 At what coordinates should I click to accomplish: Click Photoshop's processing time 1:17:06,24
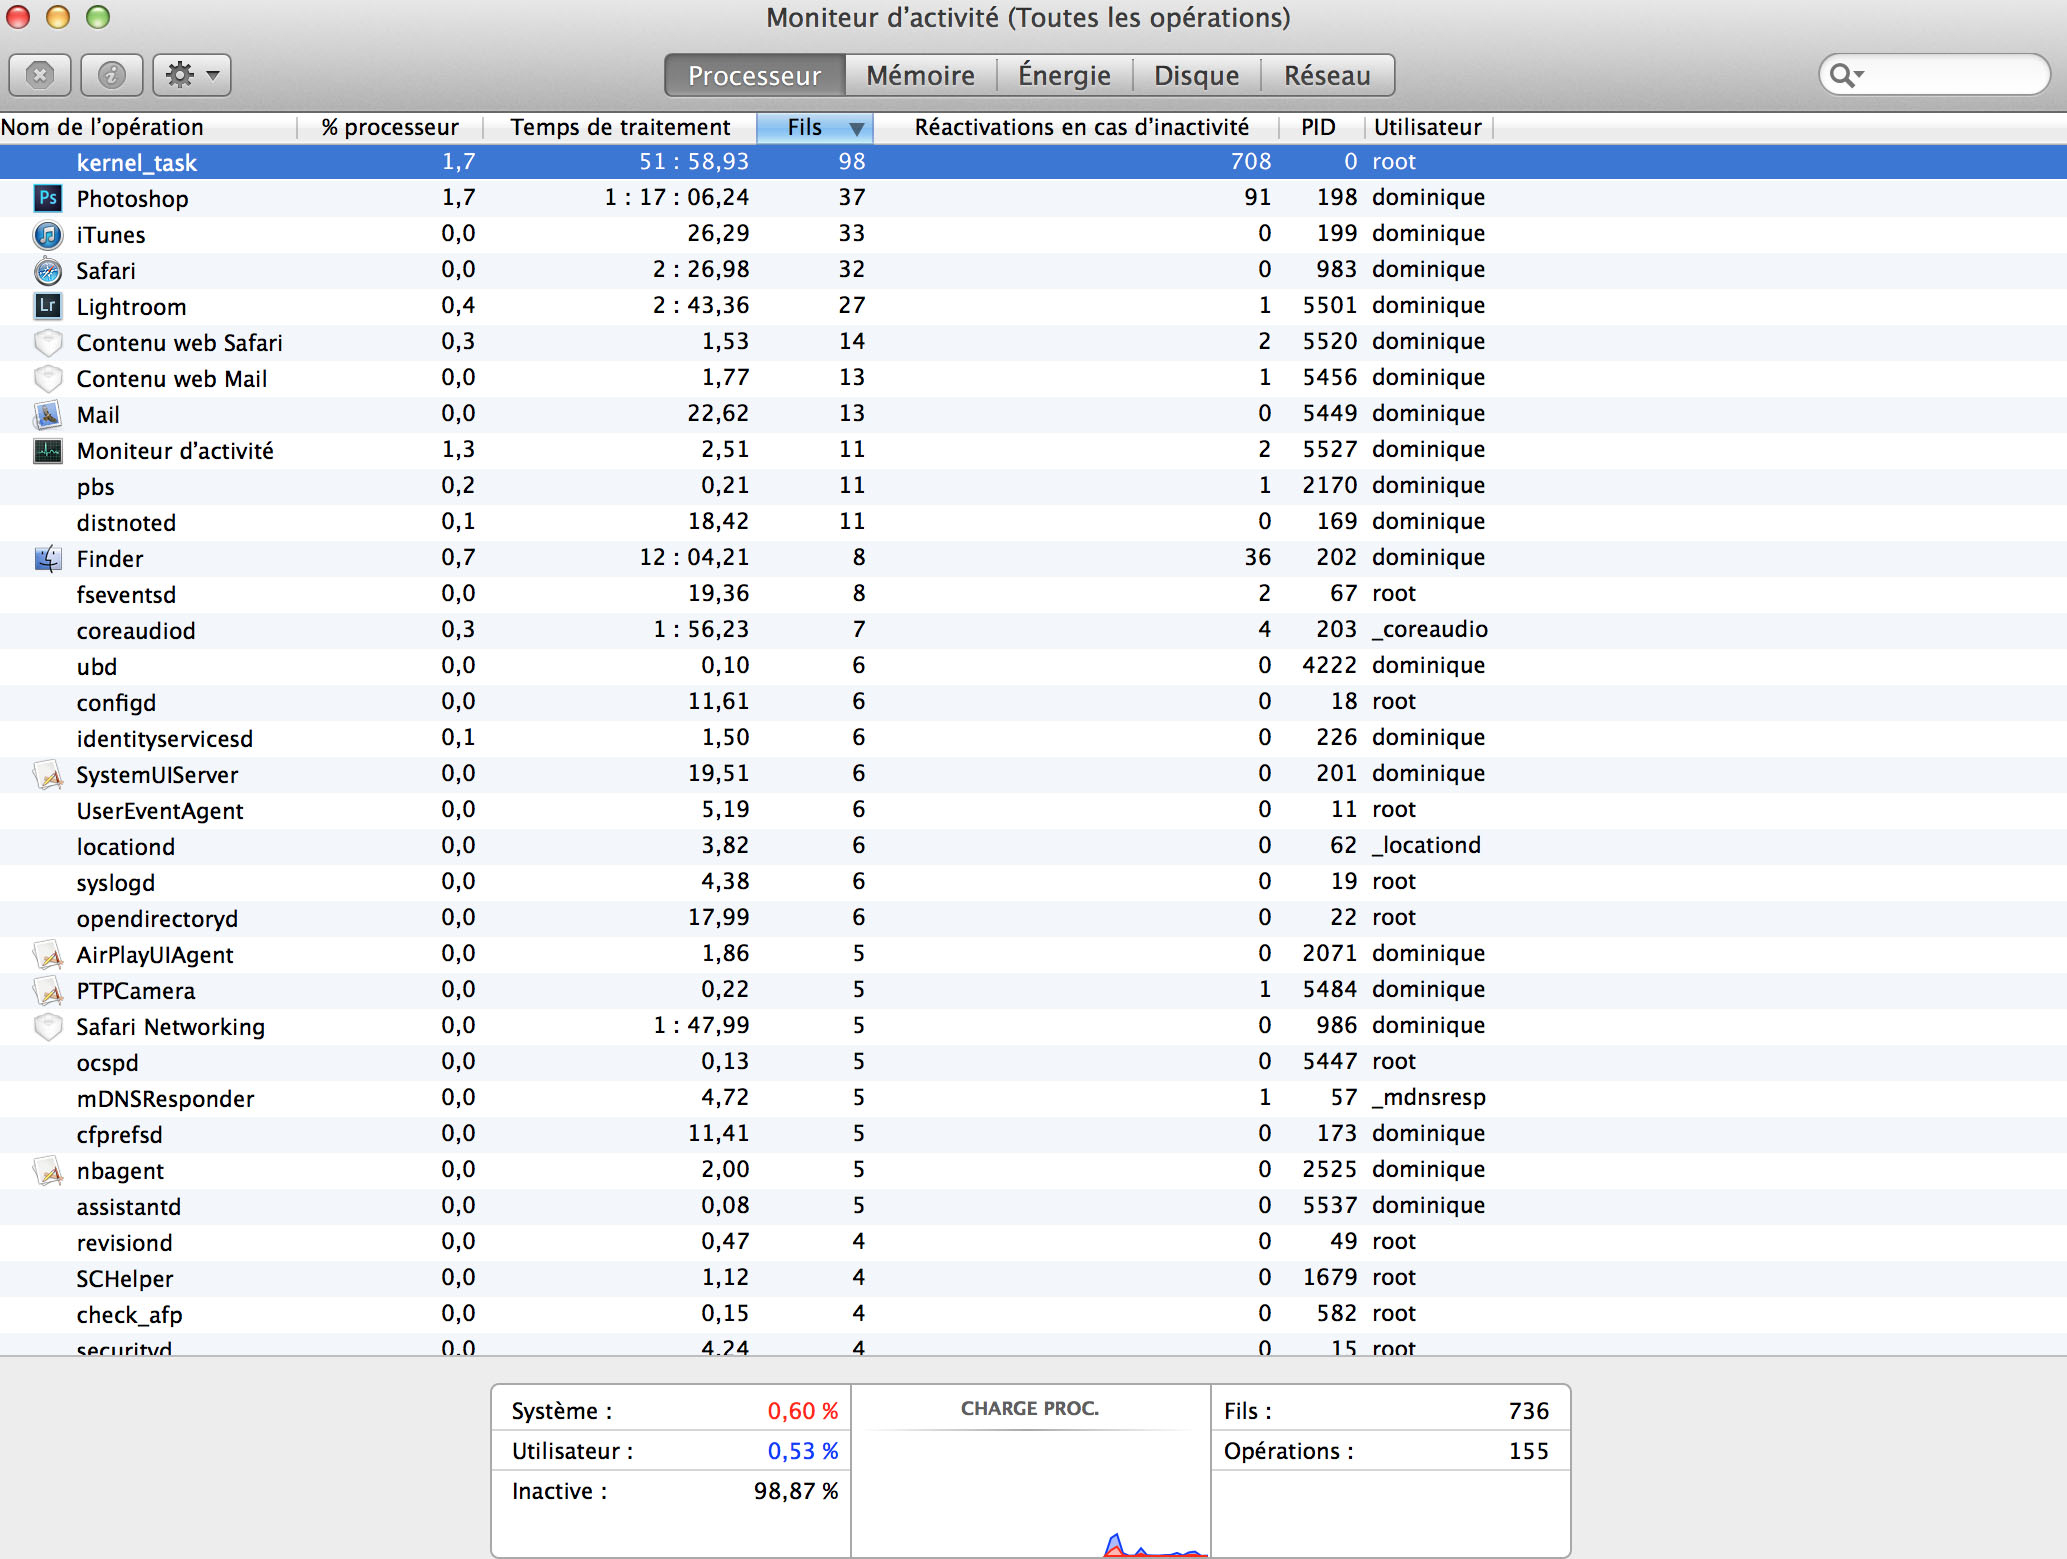677,197
